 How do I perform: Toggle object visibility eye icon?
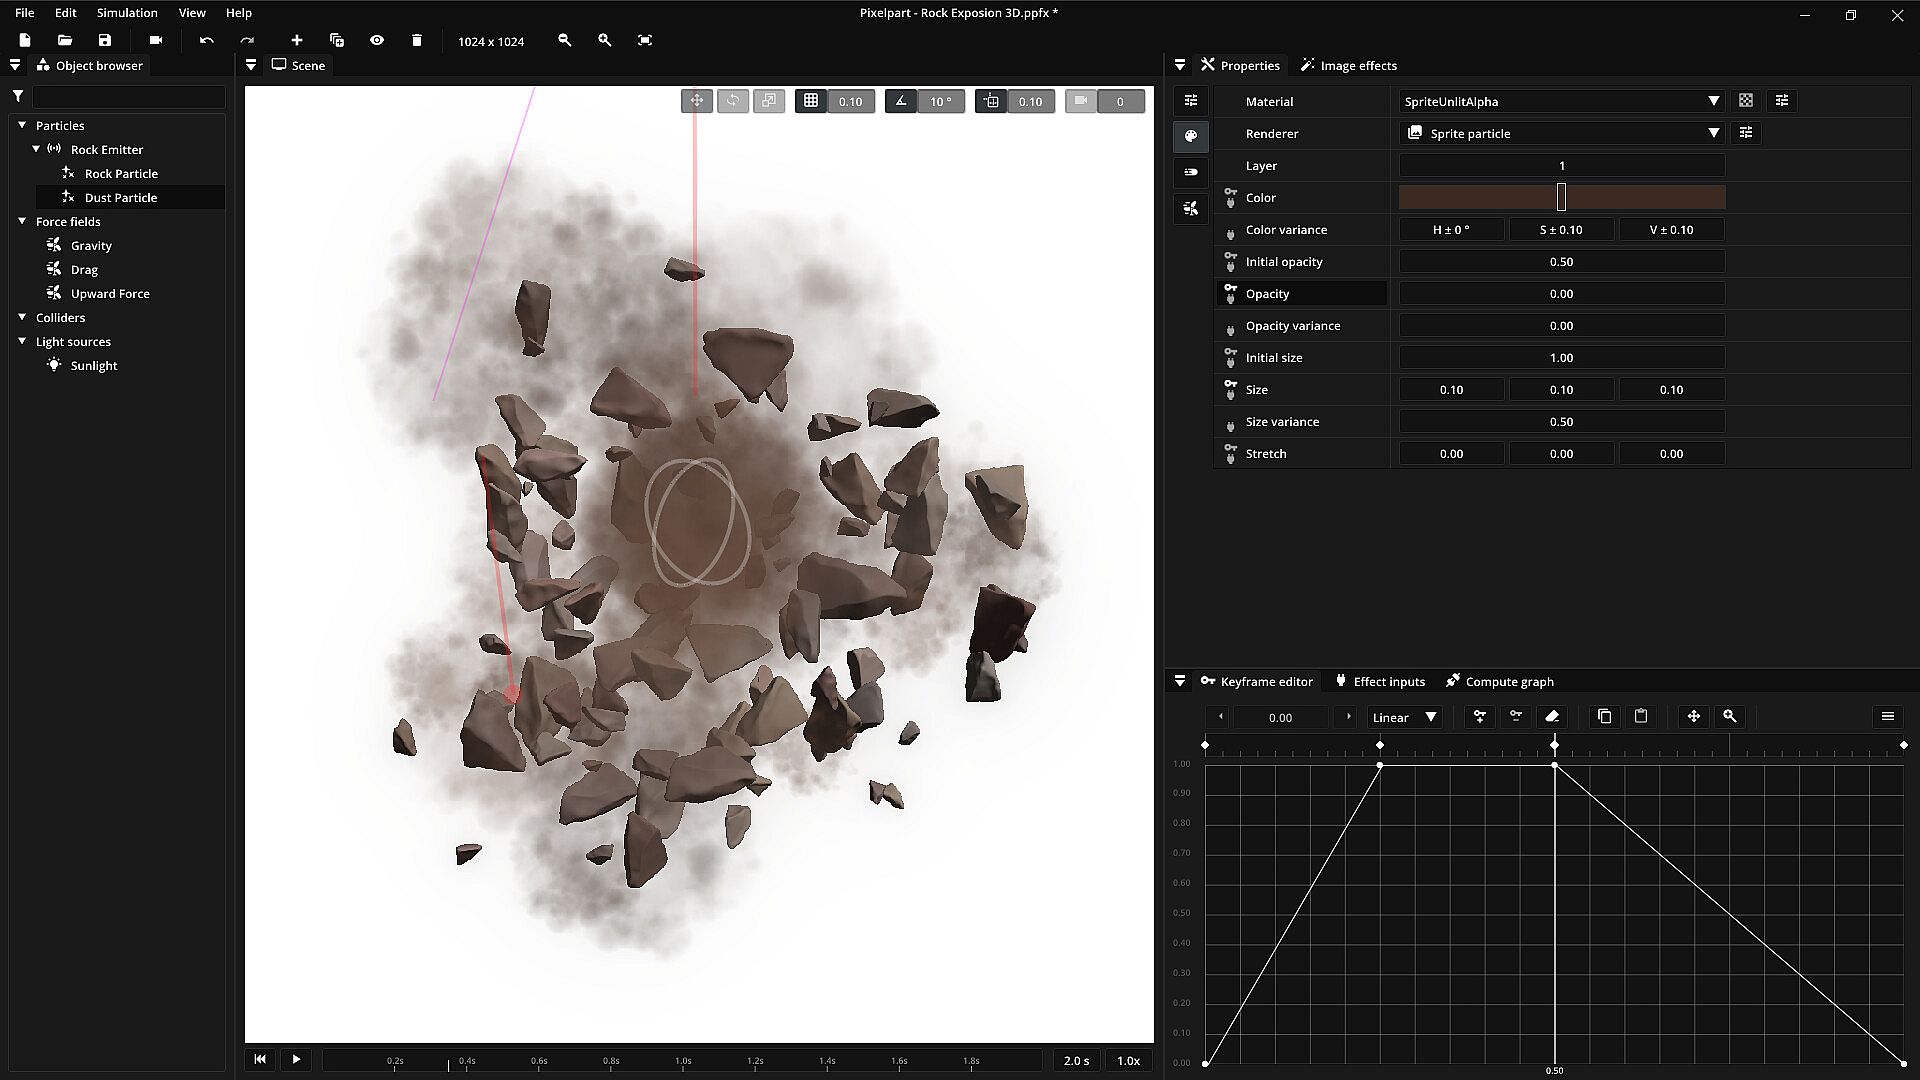pyautogui.click(x=377, y=40)
